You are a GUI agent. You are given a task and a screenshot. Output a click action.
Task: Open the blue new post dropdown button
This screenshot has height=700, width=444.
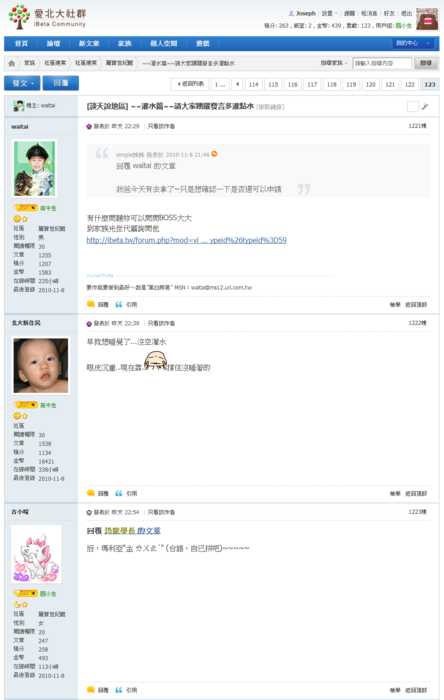click(22, 83)
